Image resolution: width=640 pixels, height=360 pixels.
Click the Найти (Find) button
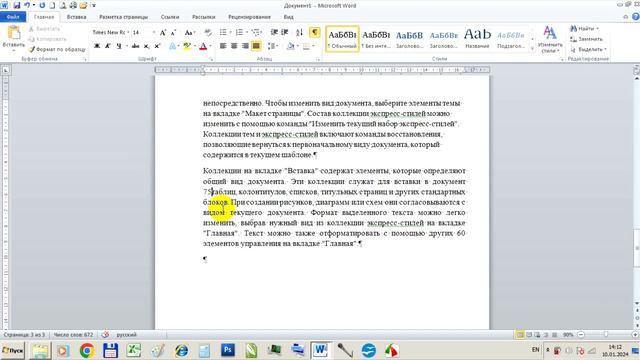(584, 29)
